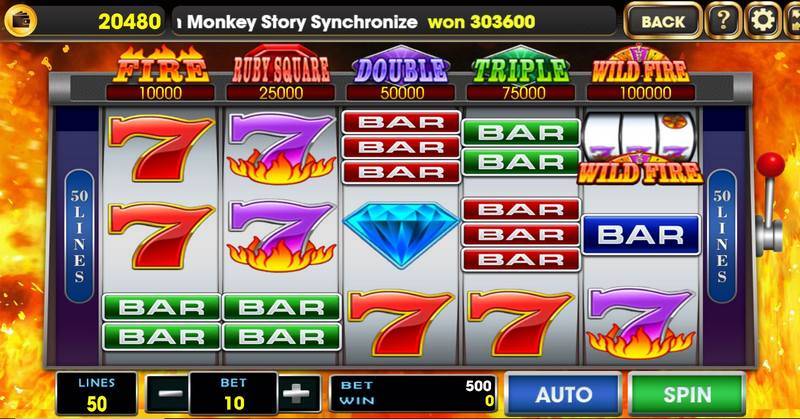
Task: Open settings with the gear icon
Action: tap(762, 20)
